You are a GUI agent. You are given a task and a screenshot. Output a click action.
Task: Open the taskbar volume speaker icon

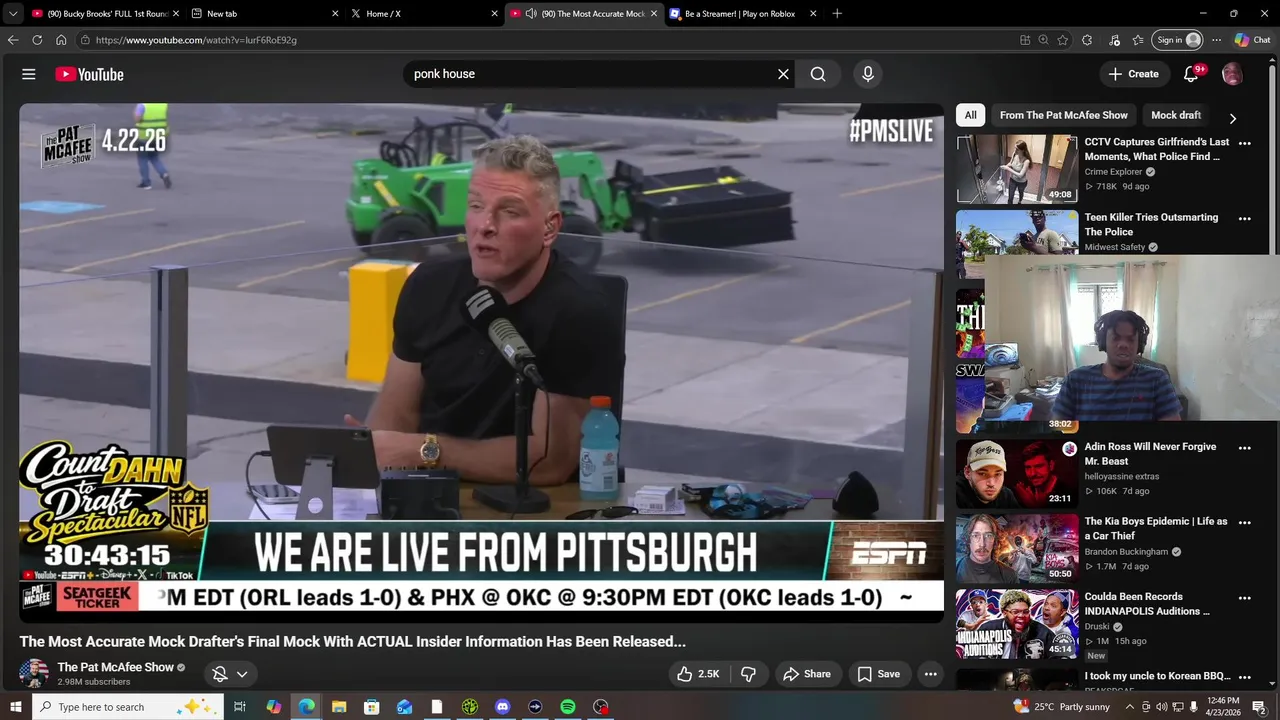point(1161,707)
